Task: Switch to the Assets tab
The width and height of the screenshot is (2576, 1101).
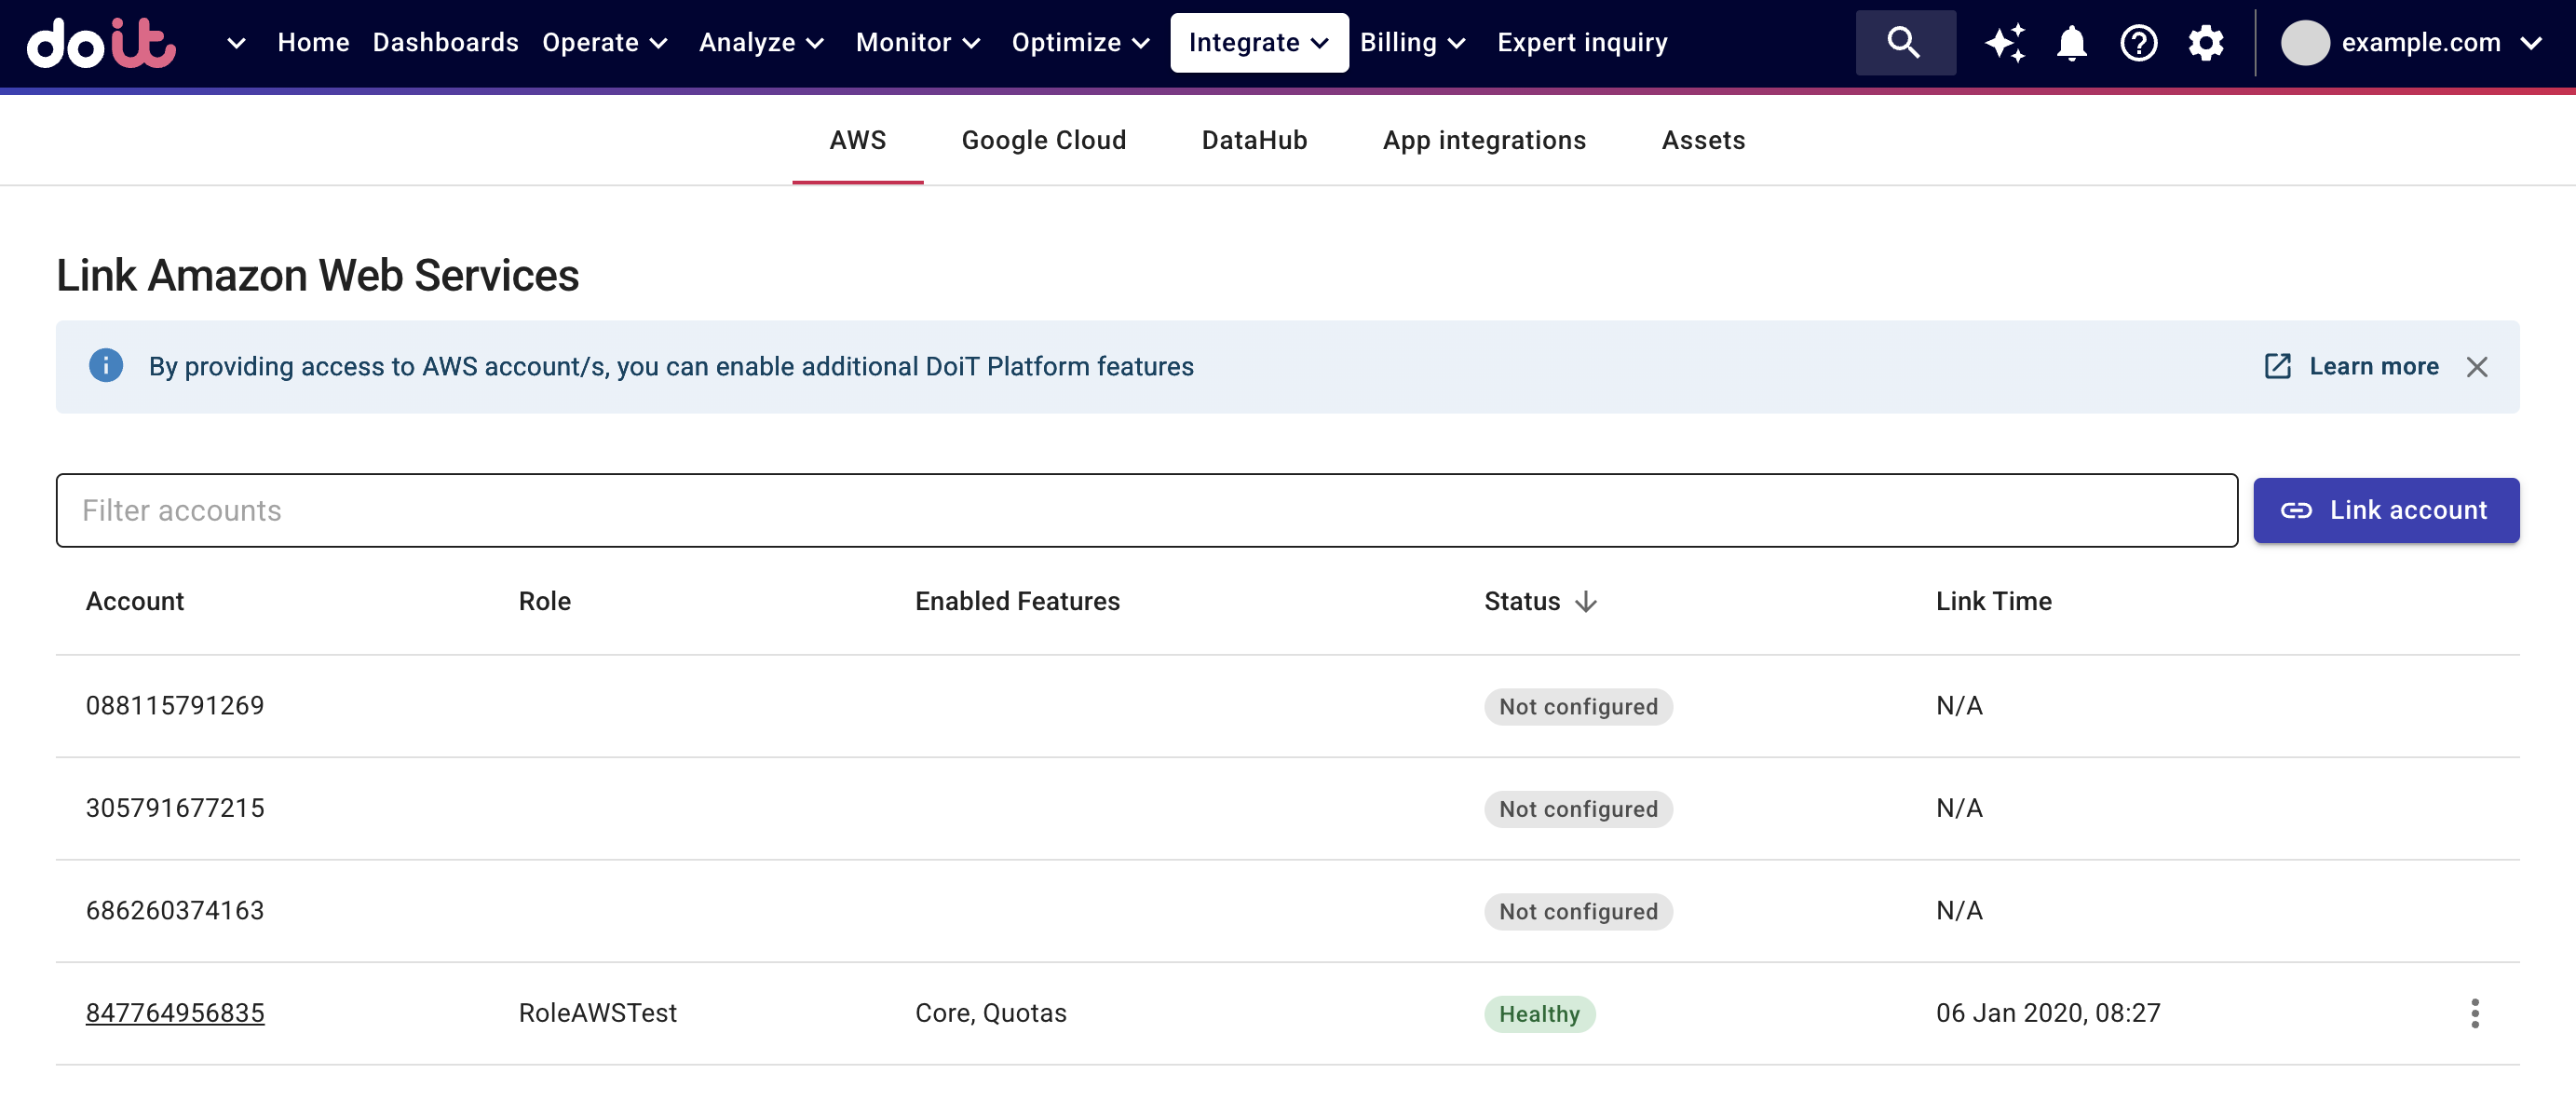Action: tap(1703, 140)
